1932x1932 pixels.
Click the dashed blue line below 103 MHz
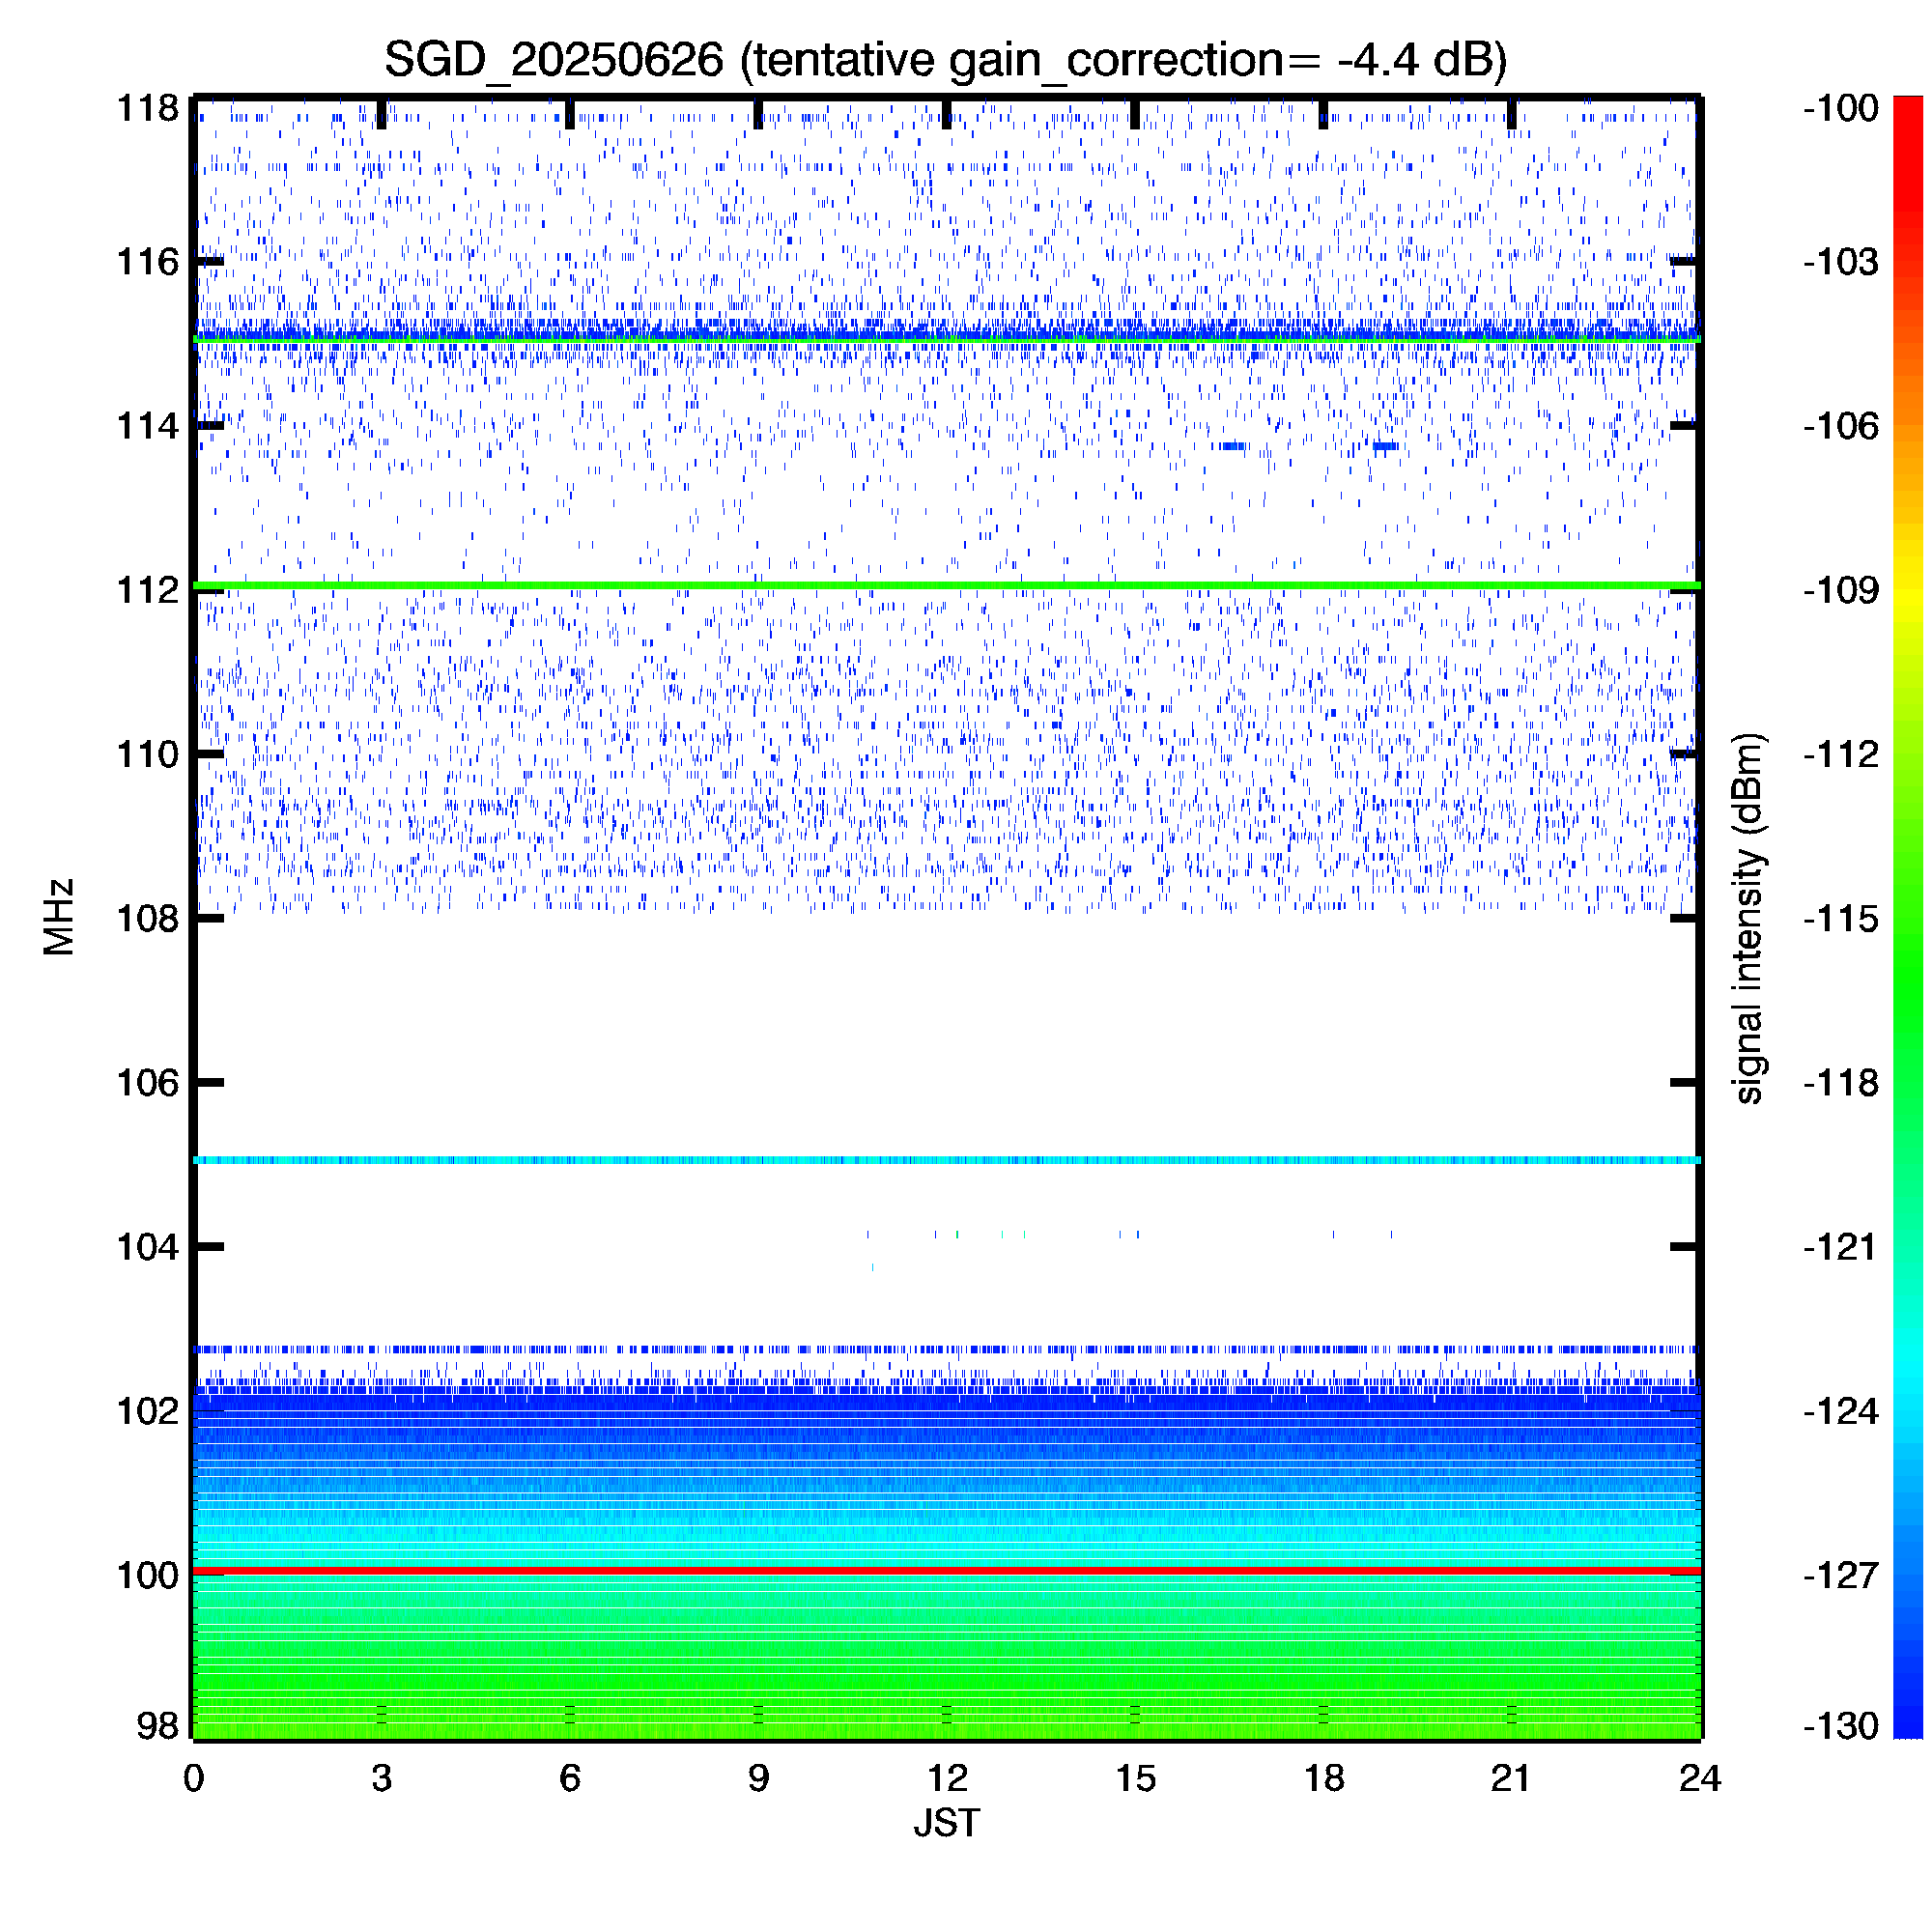click(947, 1349)
